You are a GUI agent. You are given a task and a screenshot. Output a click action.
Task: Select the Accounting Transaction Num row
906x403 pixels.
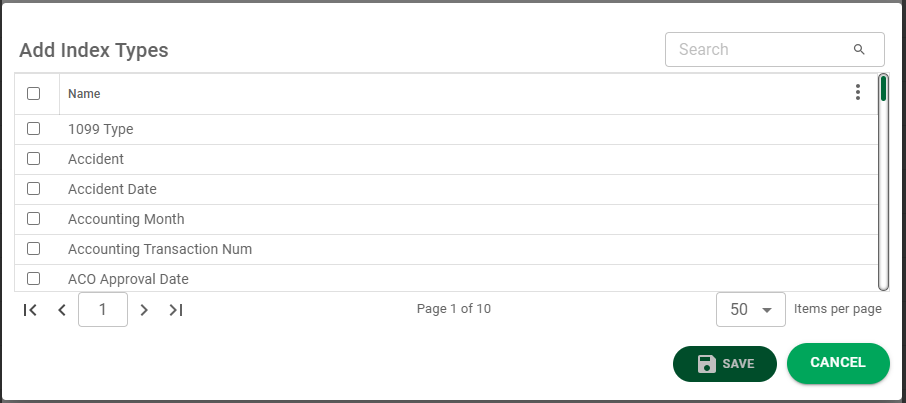tap(446, 249)
